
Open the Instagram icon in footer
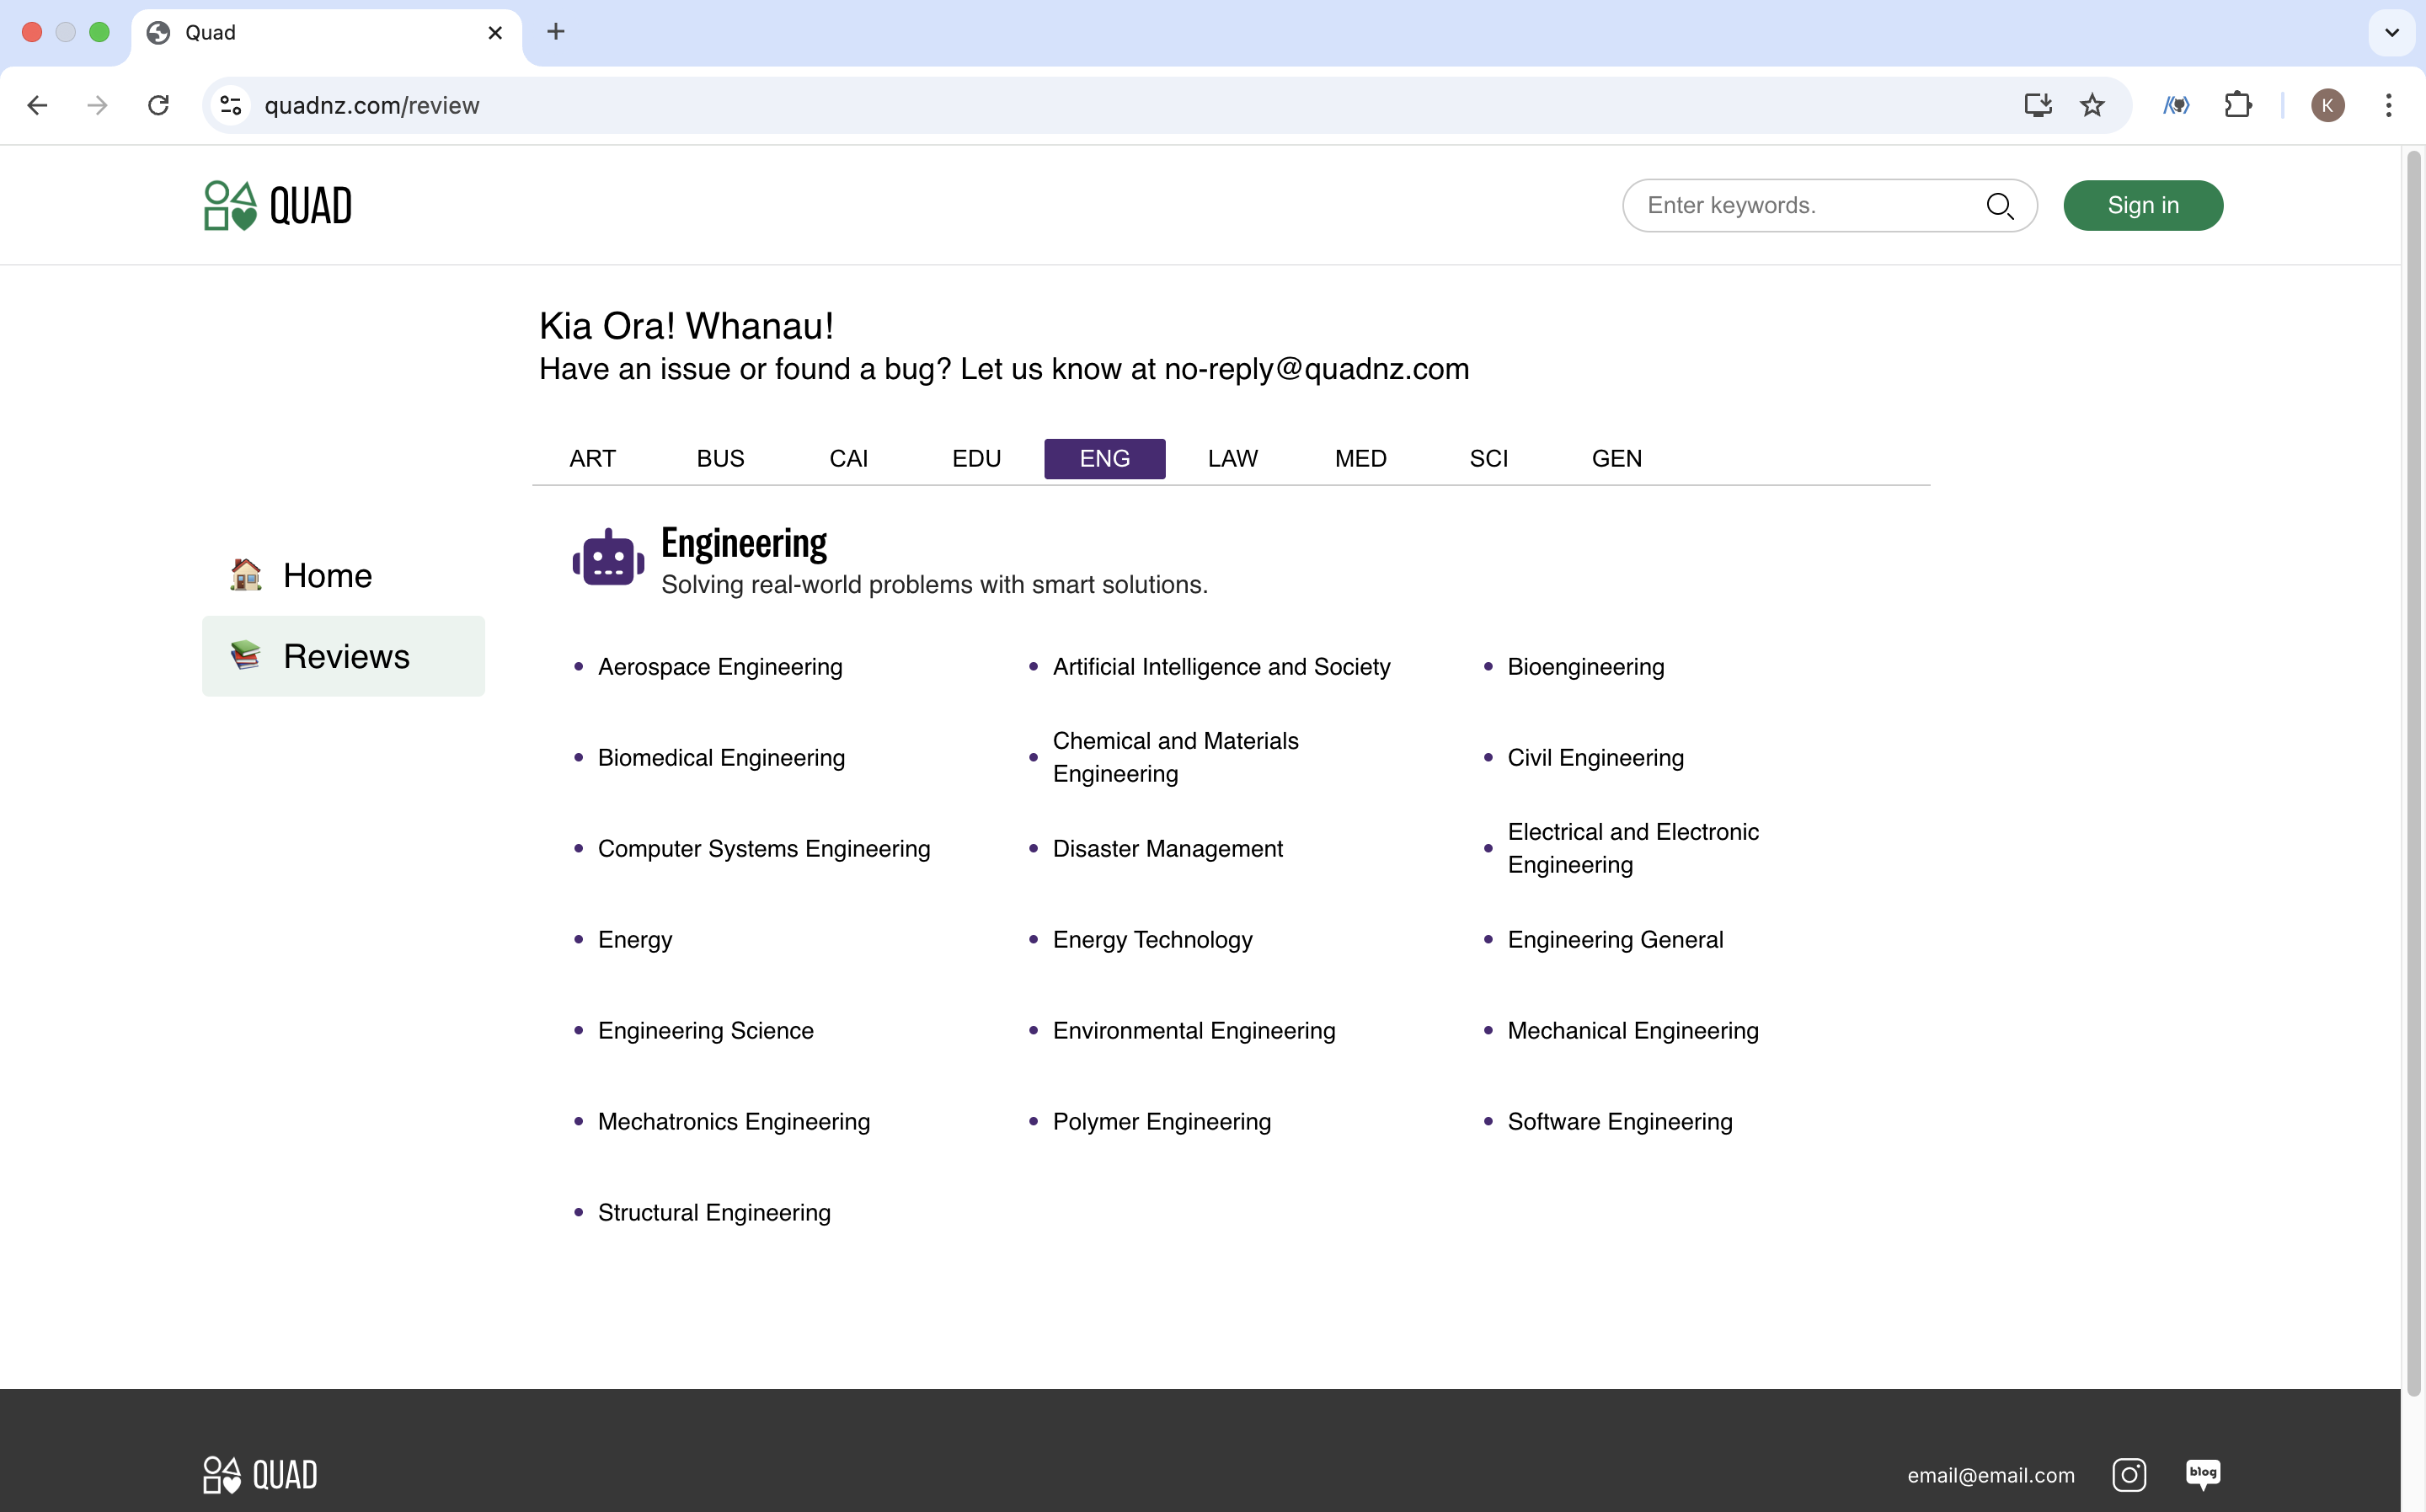[x=2129, y=1474]
